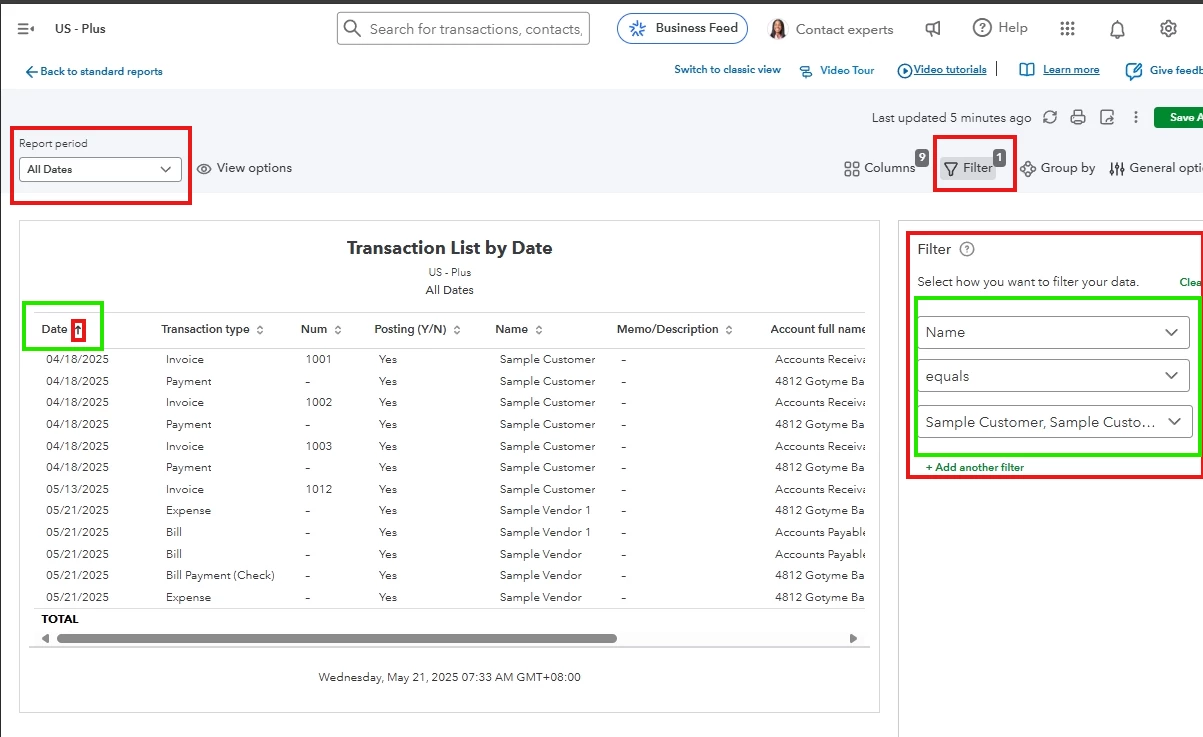Screen dimensions: 1203x737
Task: Open the settings gear icon
Action: pyautogui.click(x=1168, y=29)
